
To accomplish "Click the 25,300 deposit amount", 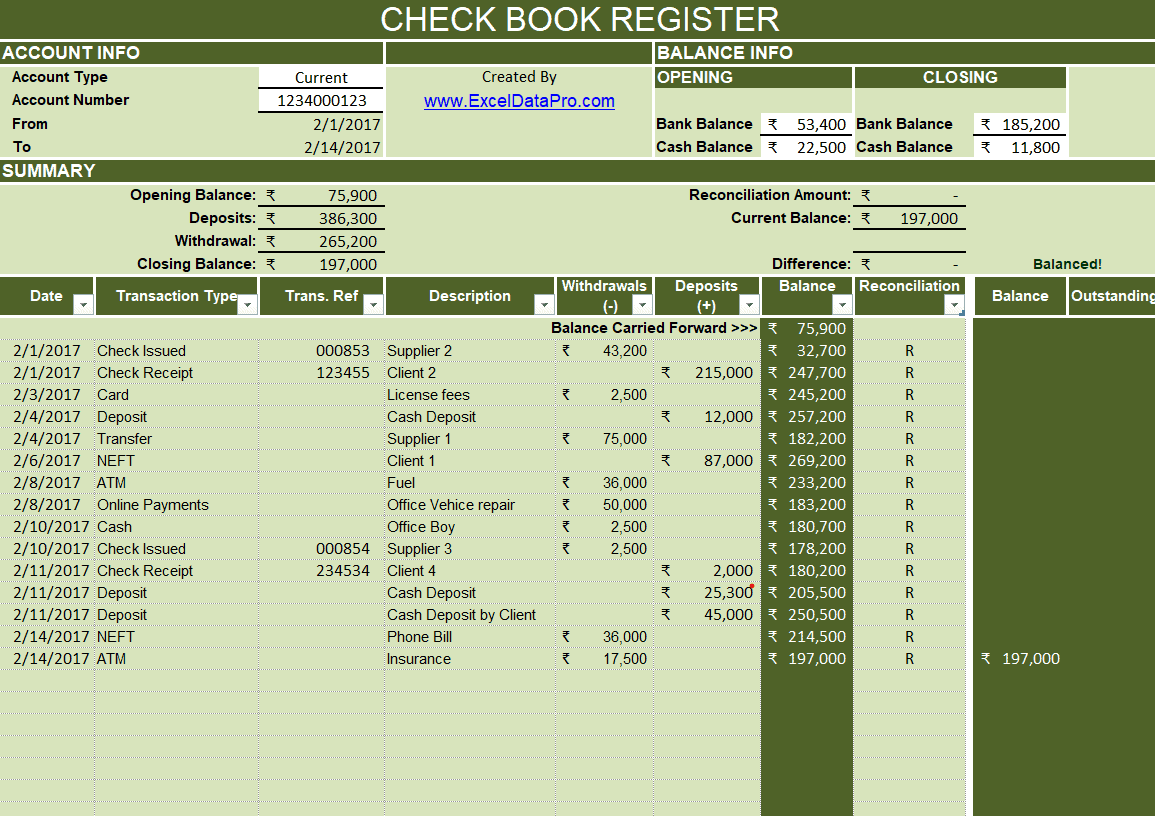I will (706, 593).
